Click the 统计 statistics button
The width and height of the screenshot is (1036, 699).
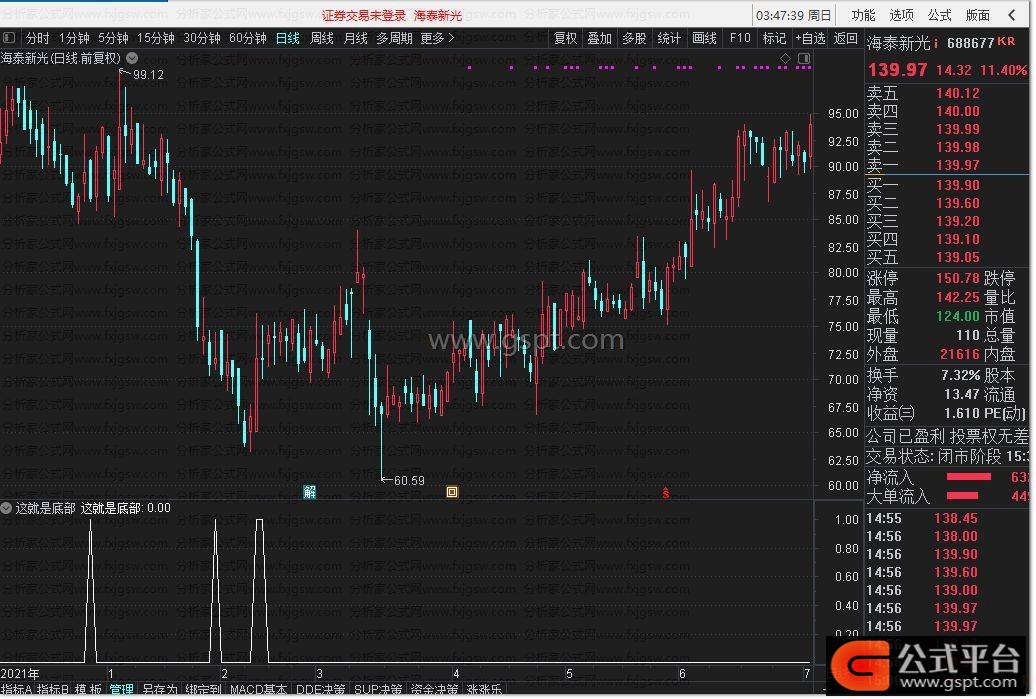[x=669, y=38]
